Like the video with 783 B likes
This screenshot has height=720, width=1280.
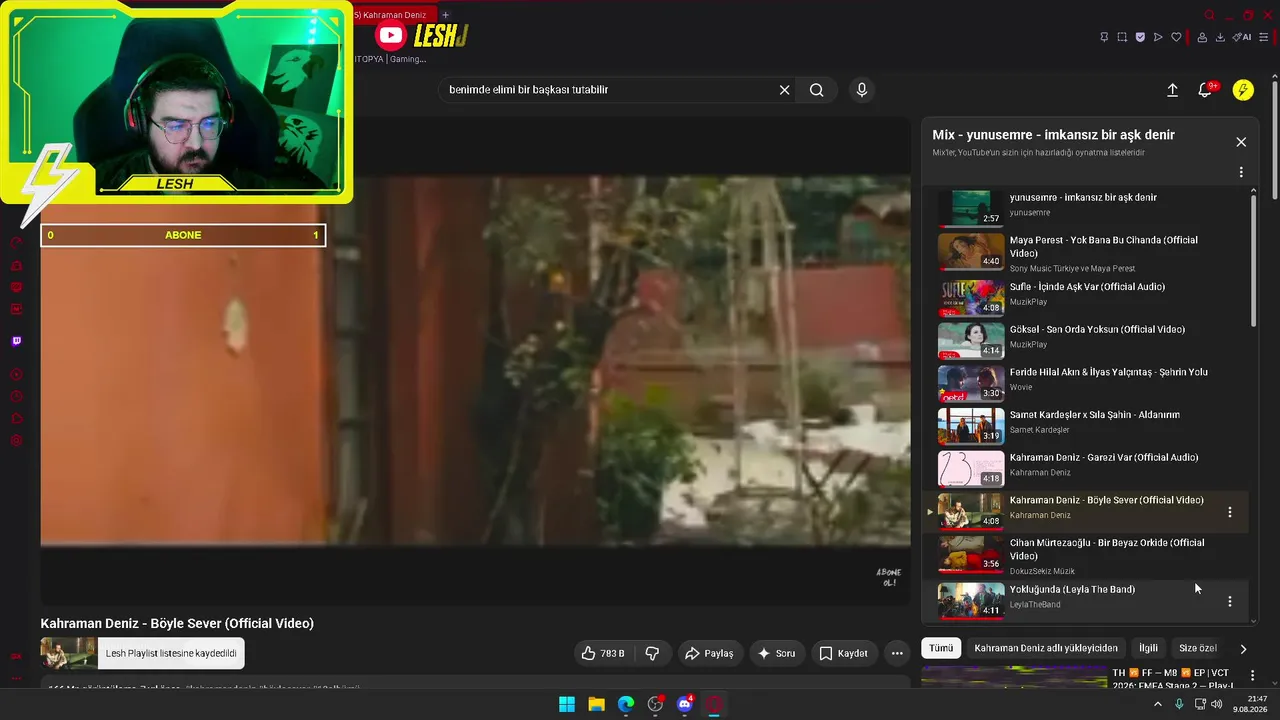tap(603, 653)
